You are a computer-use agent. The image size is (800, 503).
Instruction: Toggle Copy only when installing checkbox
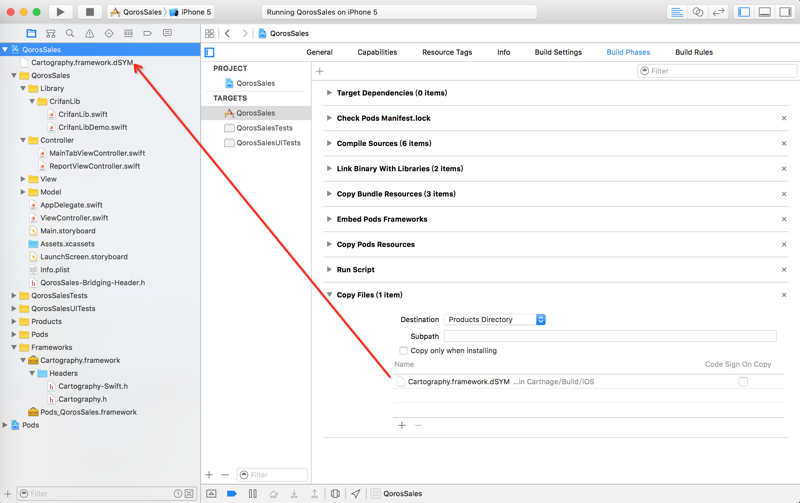pyautogui.click(x=404, y=350)
